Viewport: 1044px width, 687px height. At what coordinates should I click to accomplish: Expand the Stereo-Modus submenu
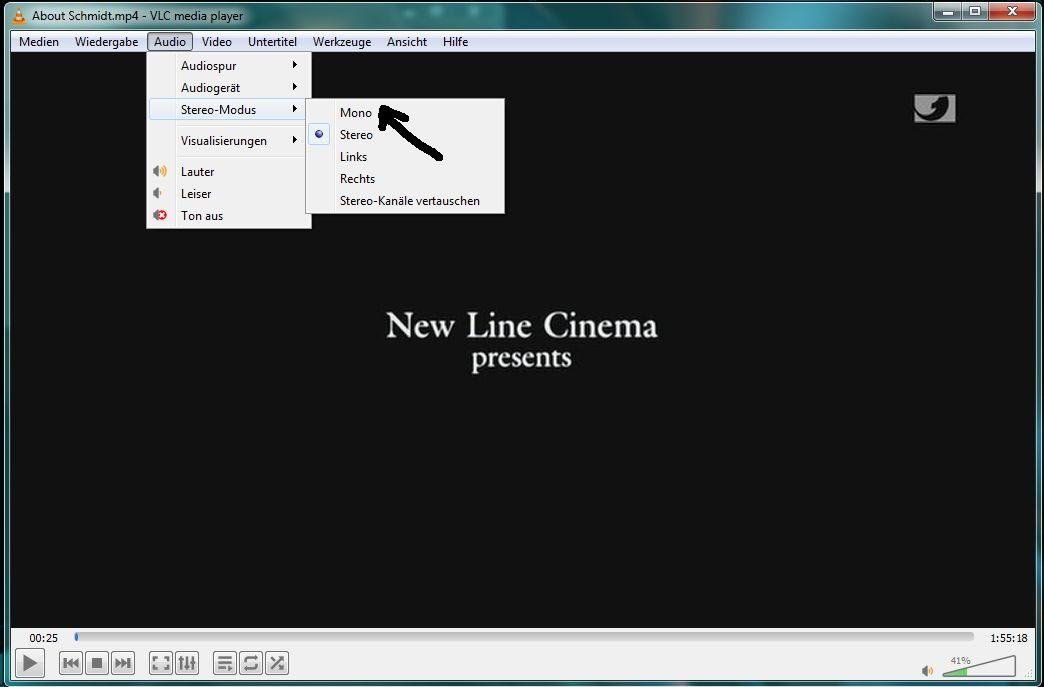(x=229, y=109)
